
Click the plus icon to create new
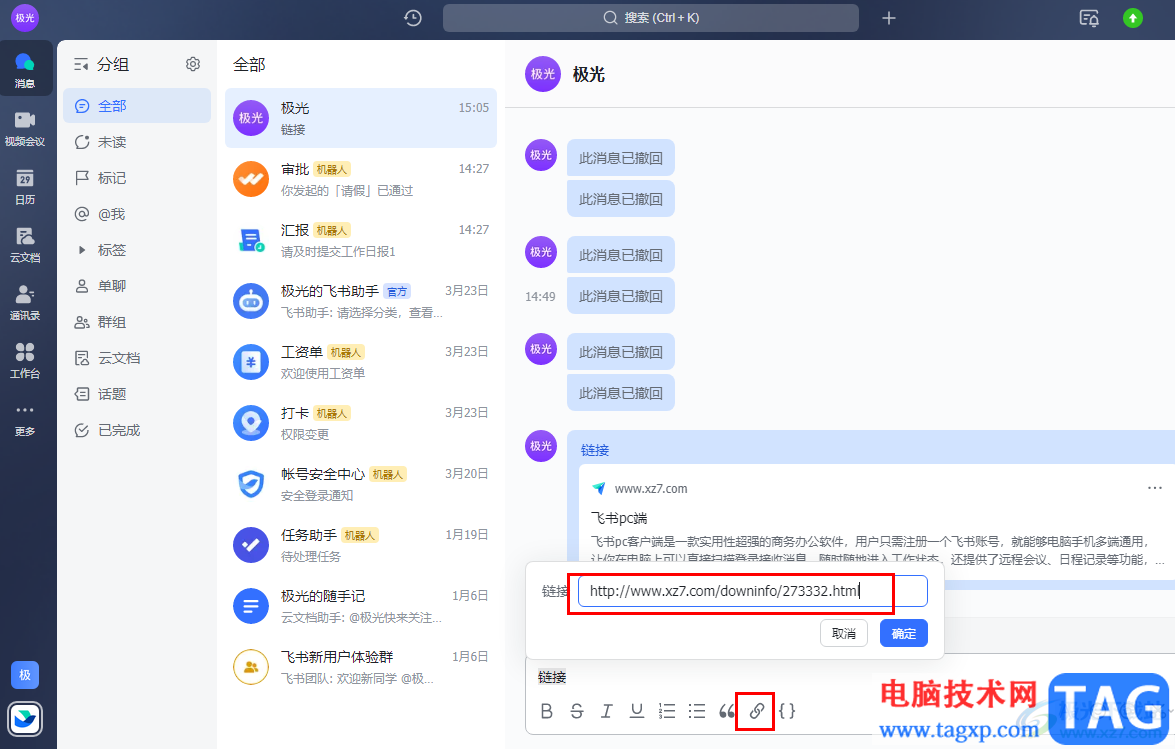[889, 18]
